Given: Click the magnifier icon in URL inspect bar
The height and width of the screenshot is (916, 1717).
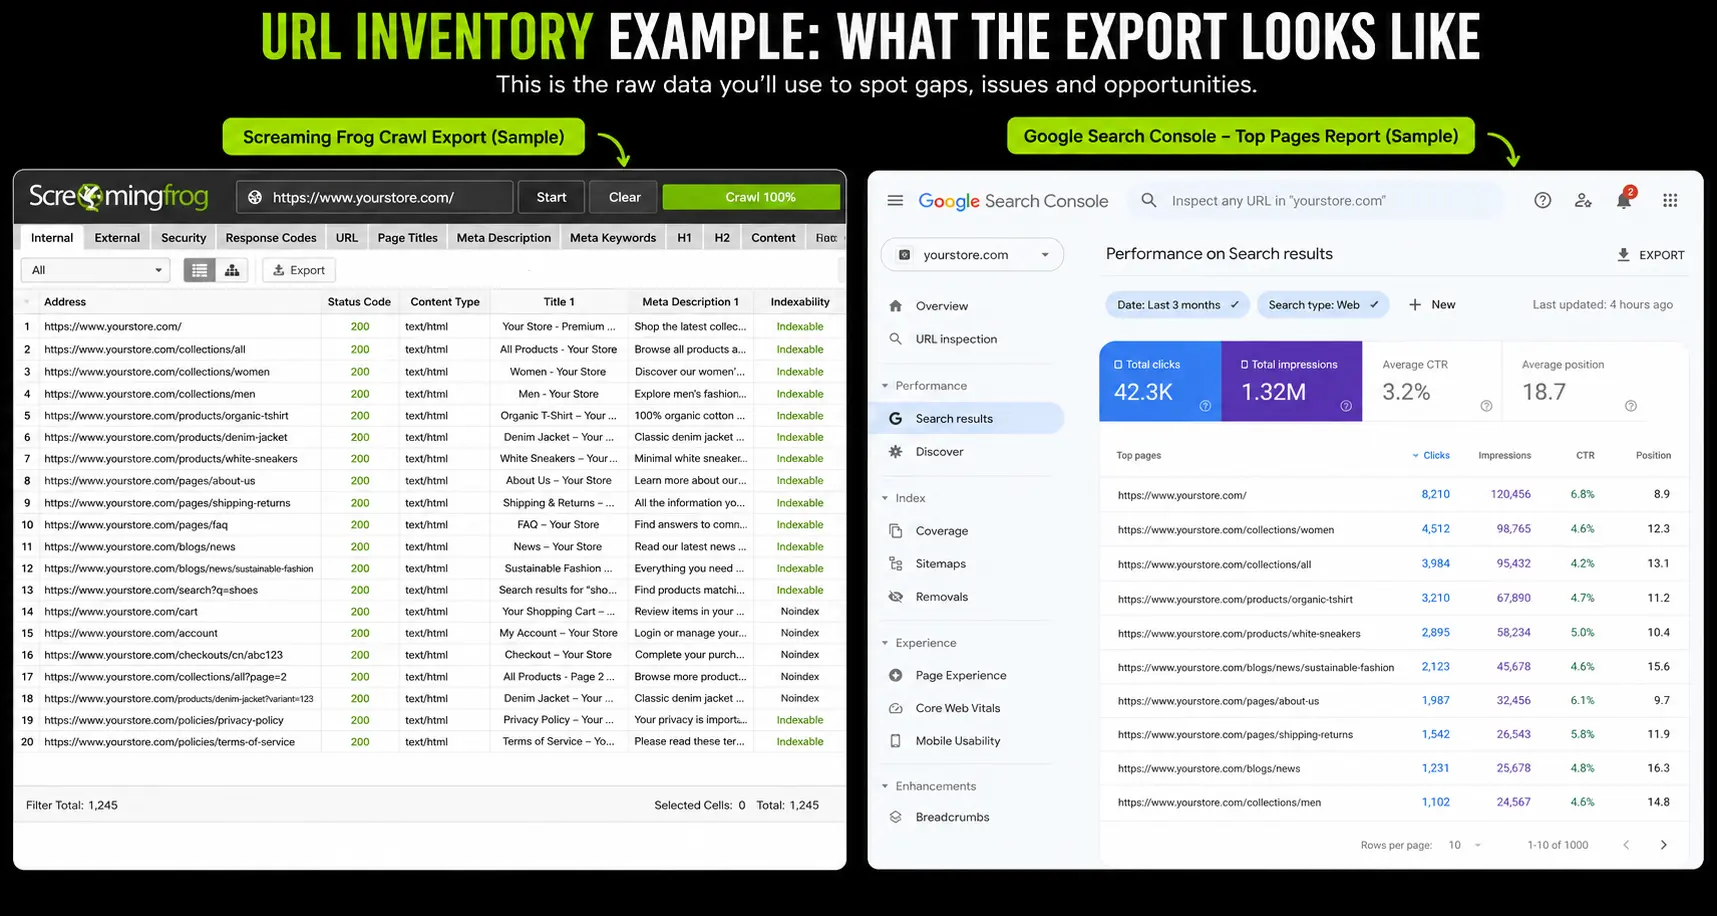Looking at the screenshot, I should [x=1149, y=200].
